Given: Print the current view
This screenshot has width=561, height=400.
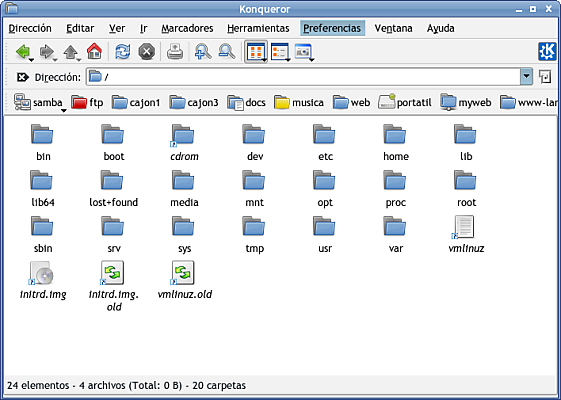Looking at the screenshot, I should 175,52.
